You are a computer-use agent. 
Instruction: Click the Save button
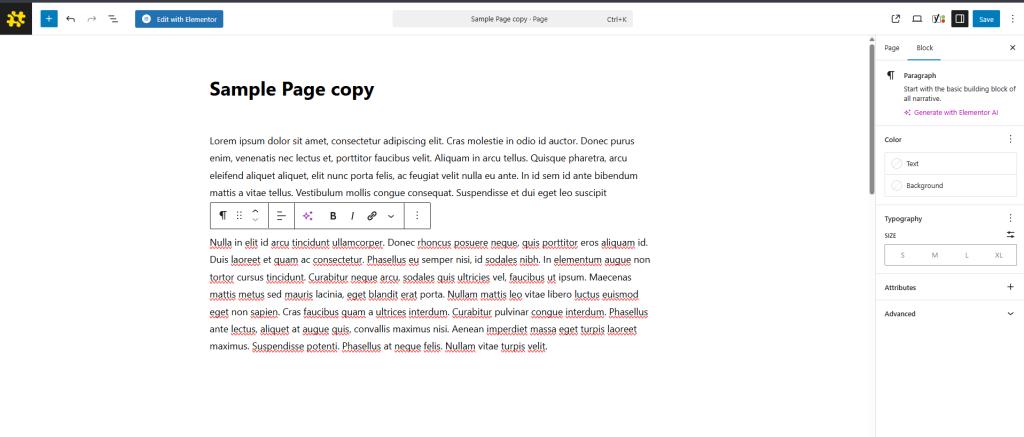coord(986,19)
